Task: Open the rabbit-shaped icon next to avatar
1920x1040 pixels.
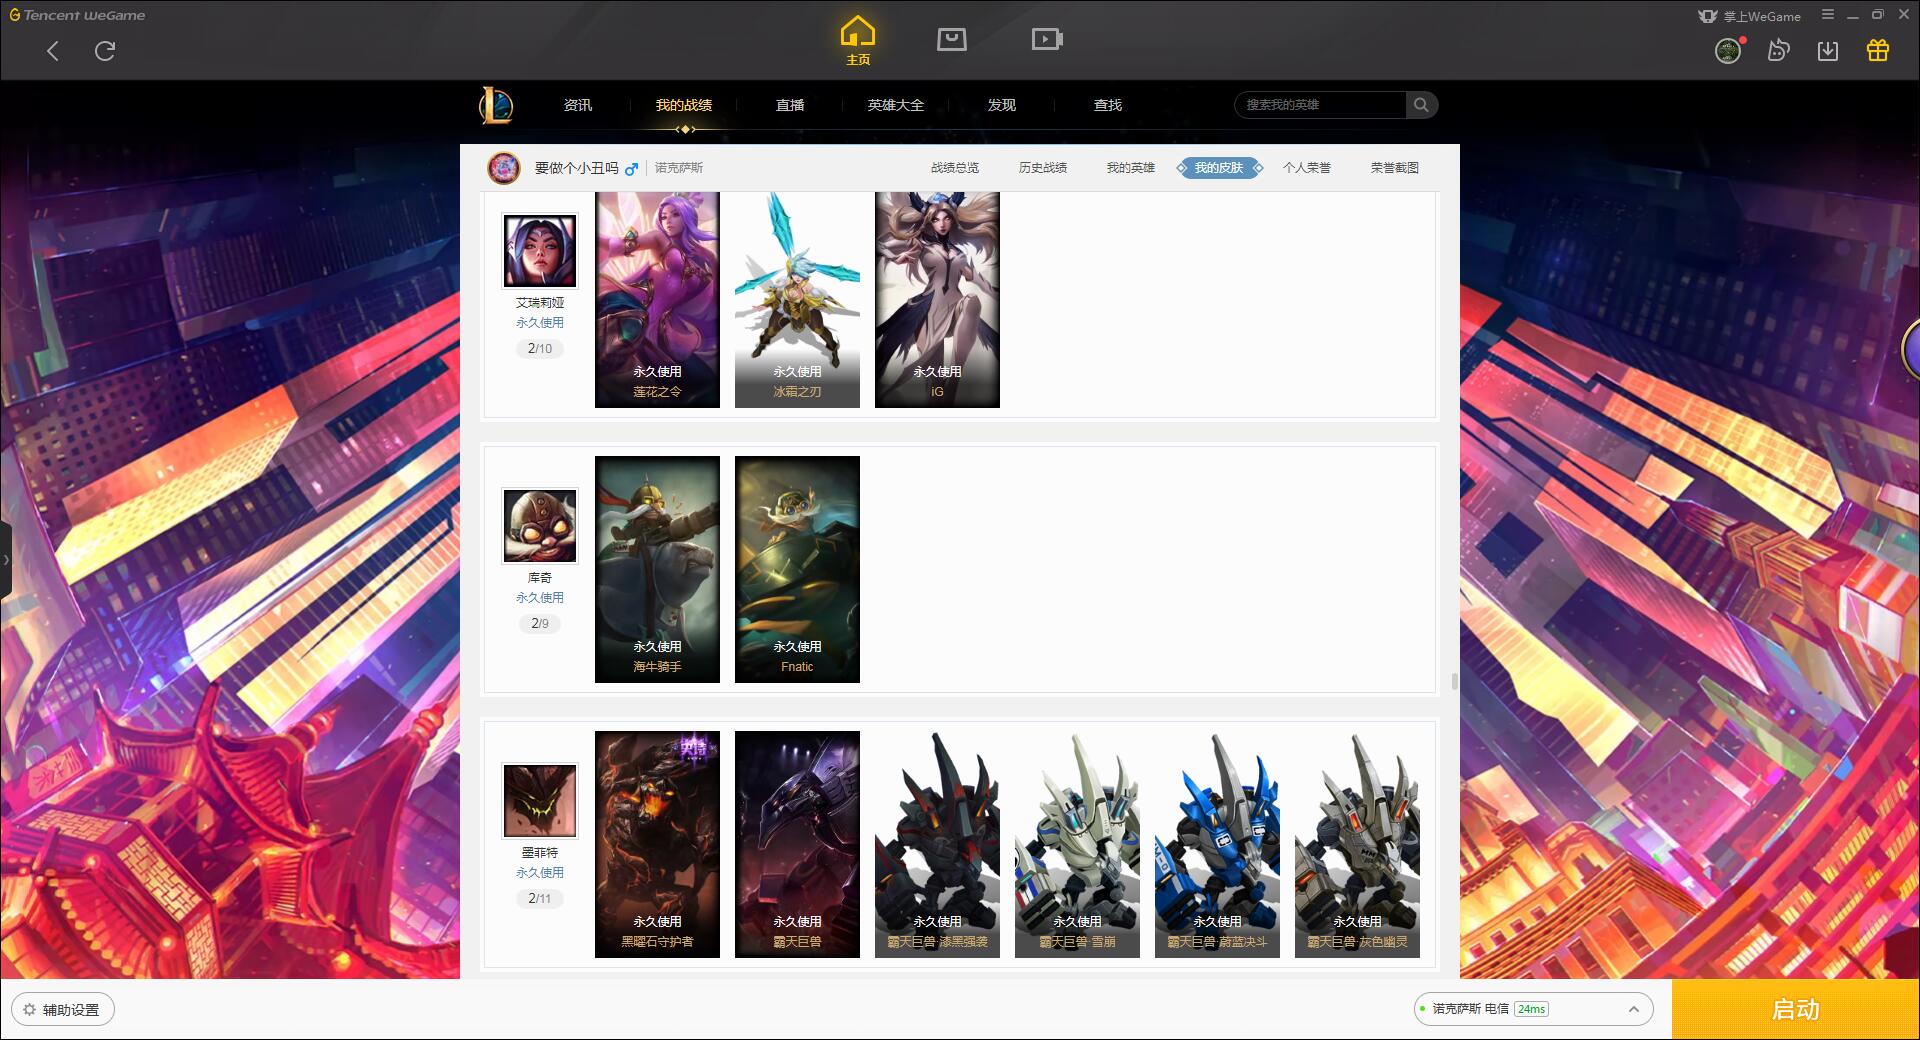Action: [x=1778, y=51]
